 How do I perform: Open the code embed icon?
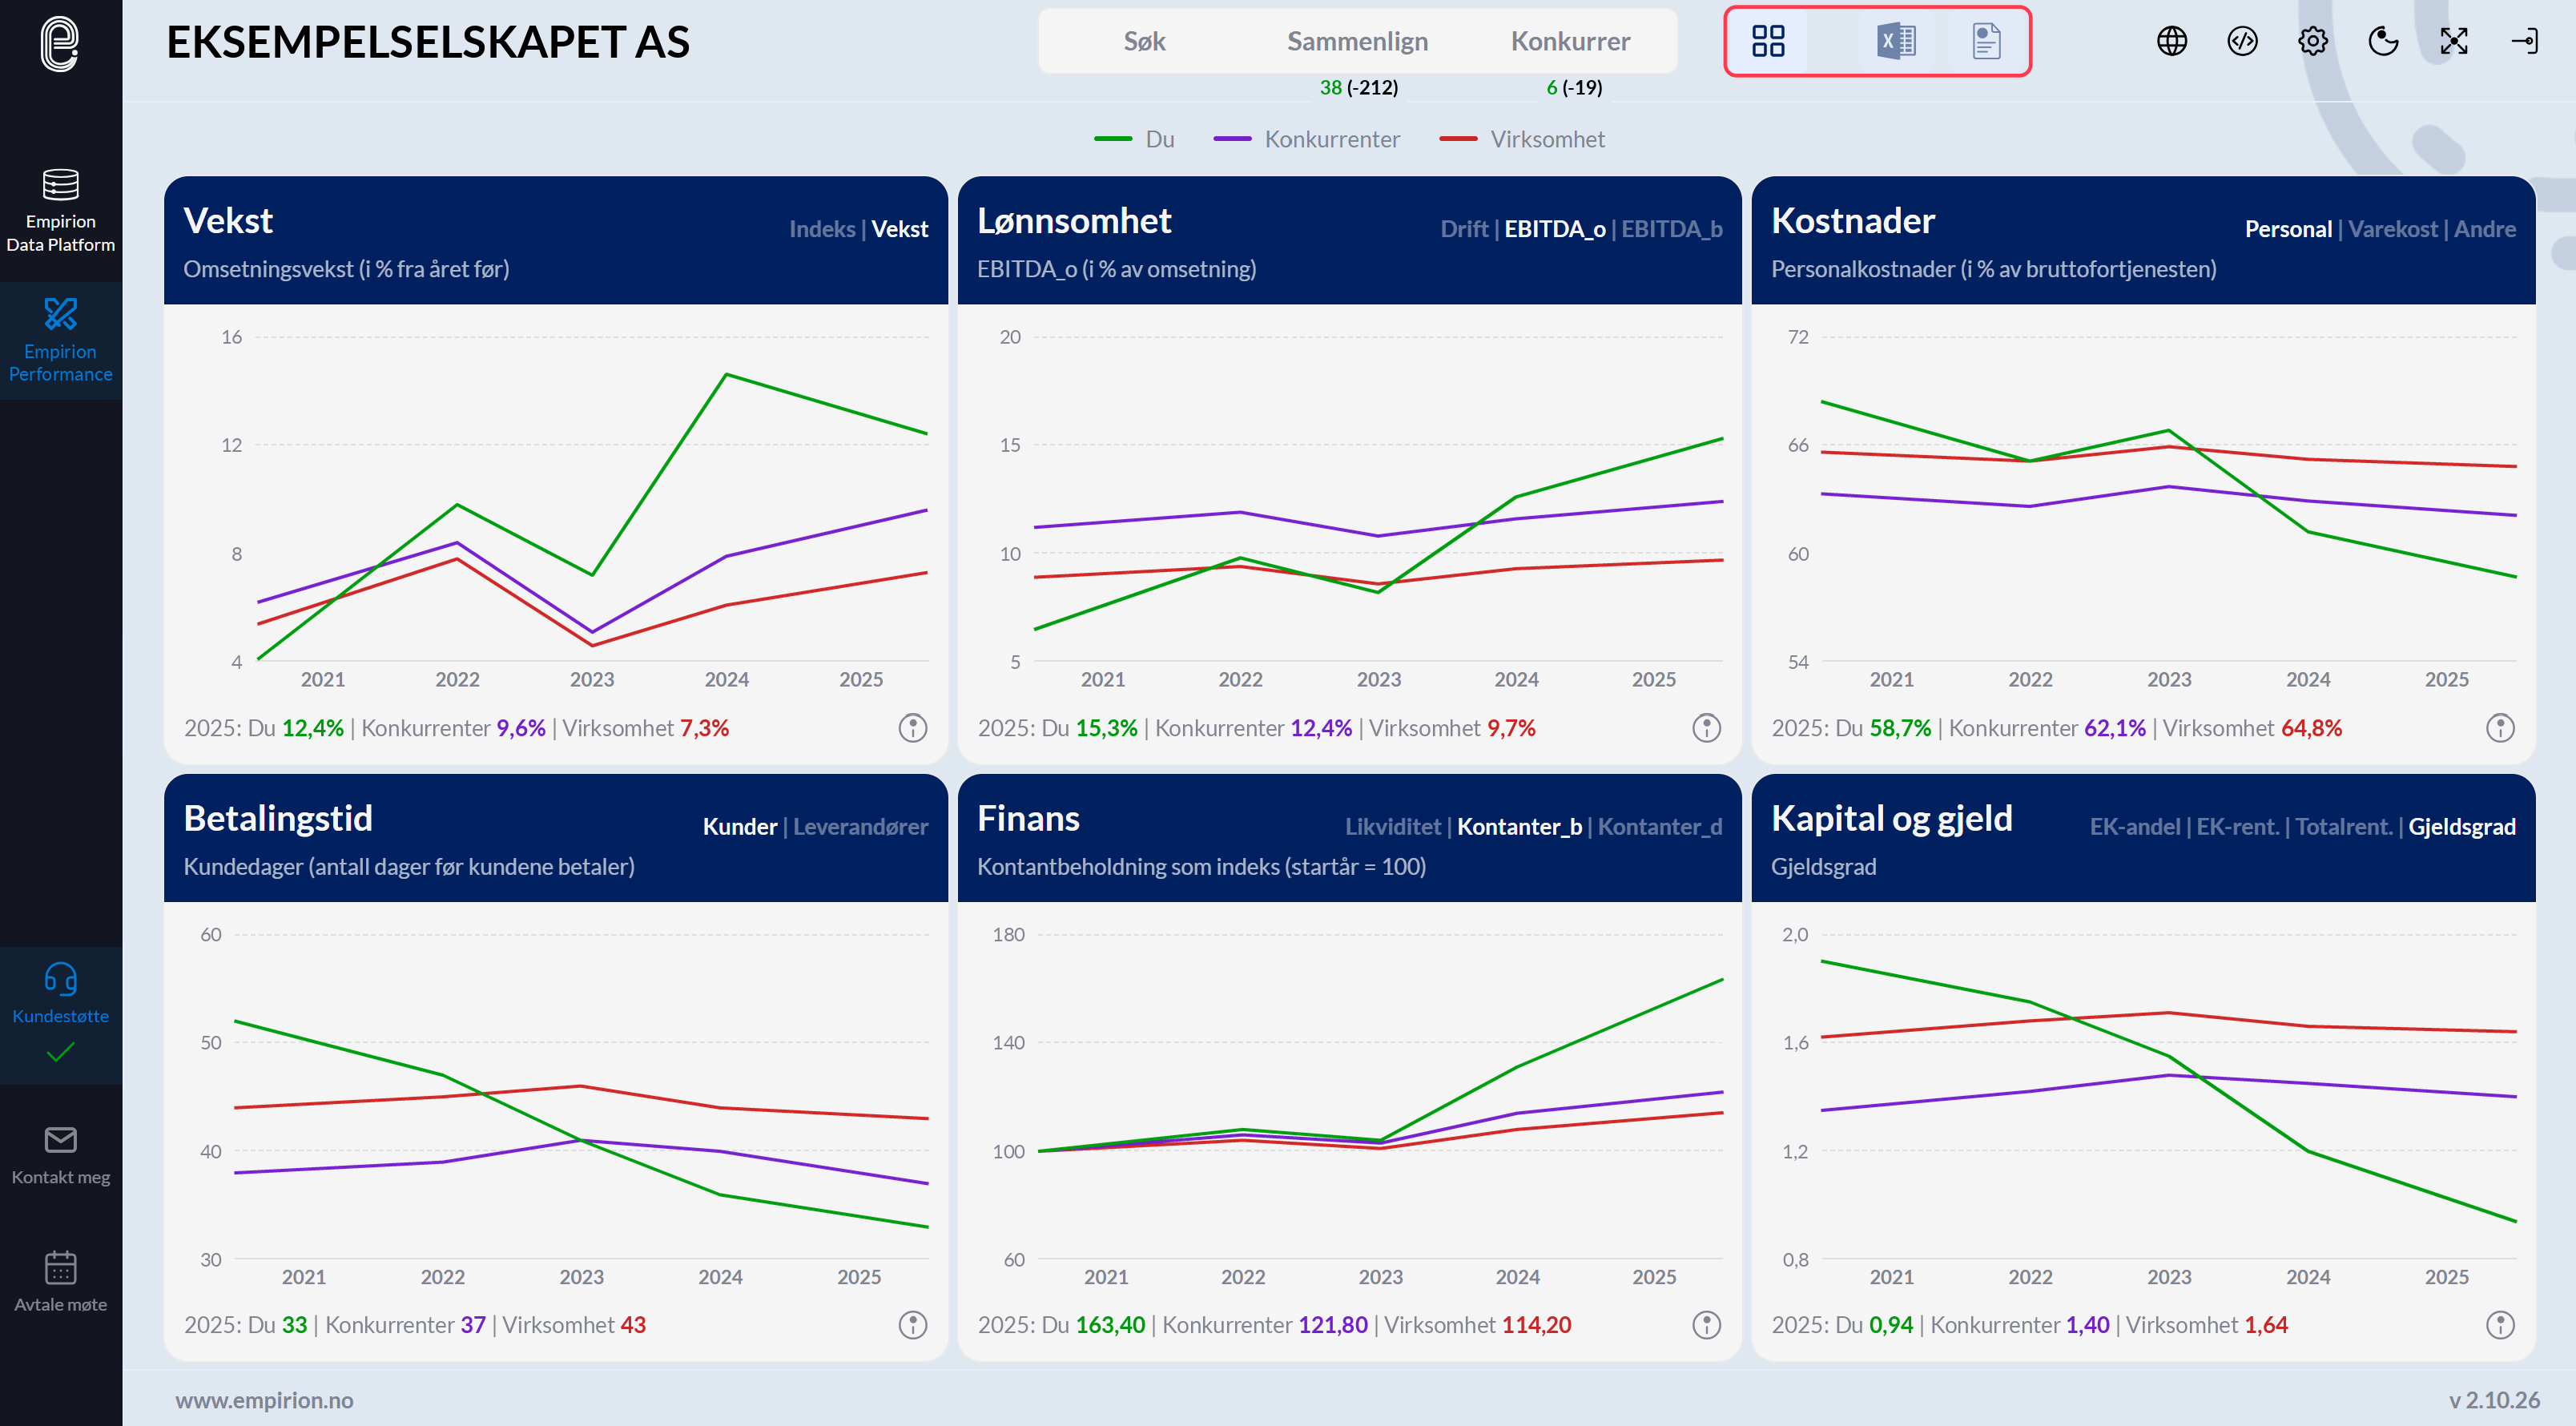point(2242,41)
